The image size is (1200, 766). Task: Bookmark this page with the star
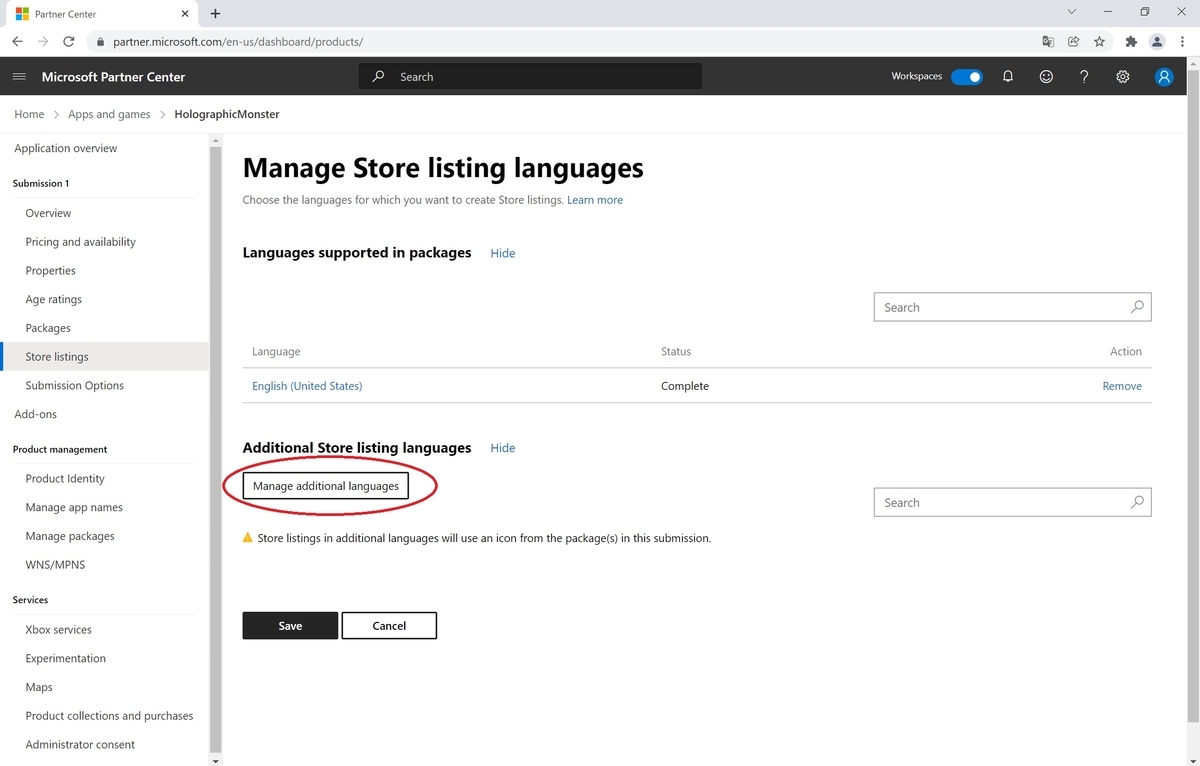coord(1099,42)
